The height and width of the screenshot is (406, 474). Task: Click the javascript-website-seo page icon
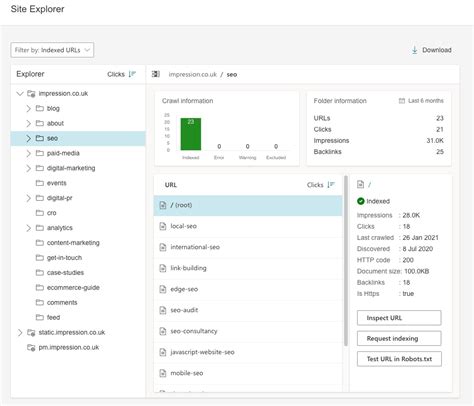(163, 352)
